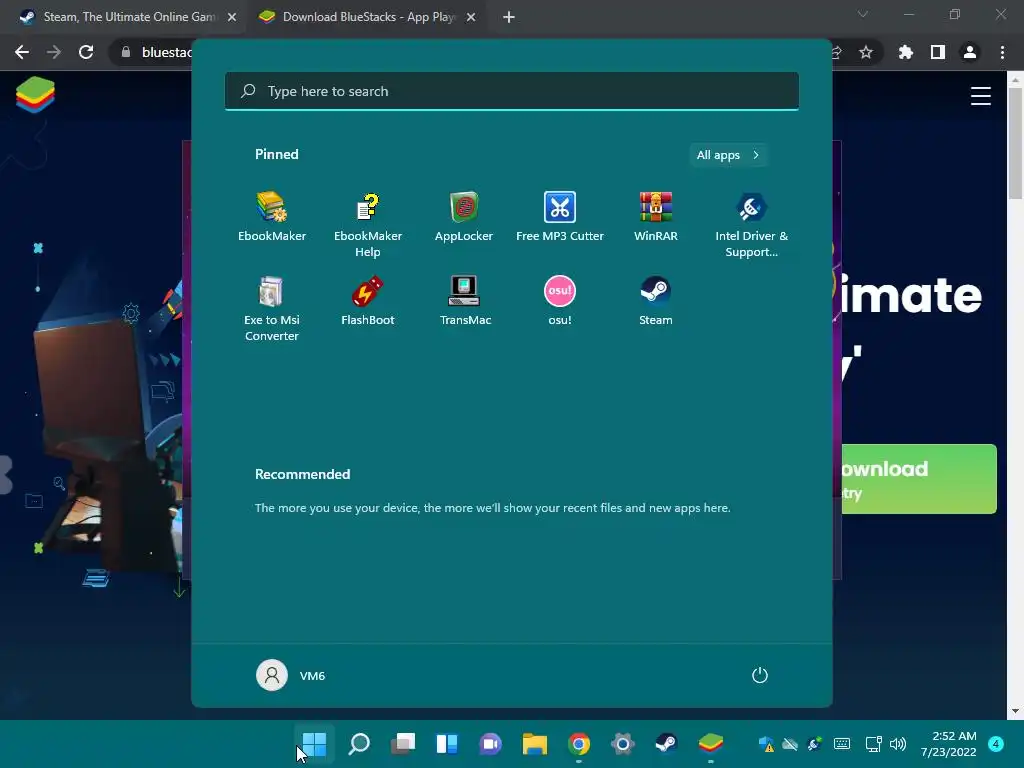Open File Explorer from the taskbar

click(x=534, y=743)
